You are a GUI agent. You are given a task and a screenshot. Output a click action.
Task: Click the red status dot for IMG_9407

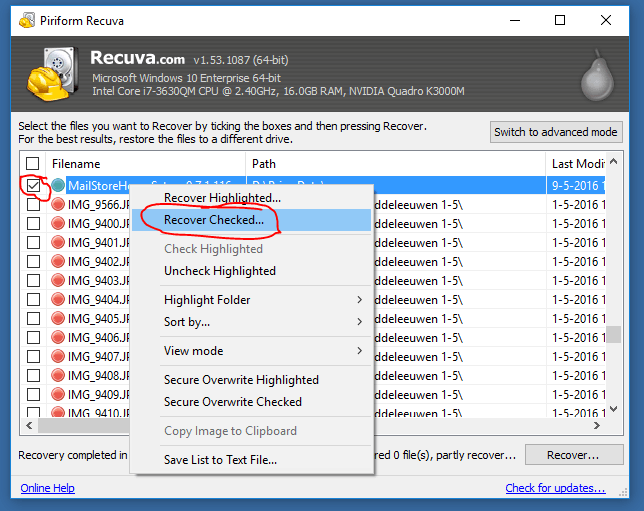(58, 356)
